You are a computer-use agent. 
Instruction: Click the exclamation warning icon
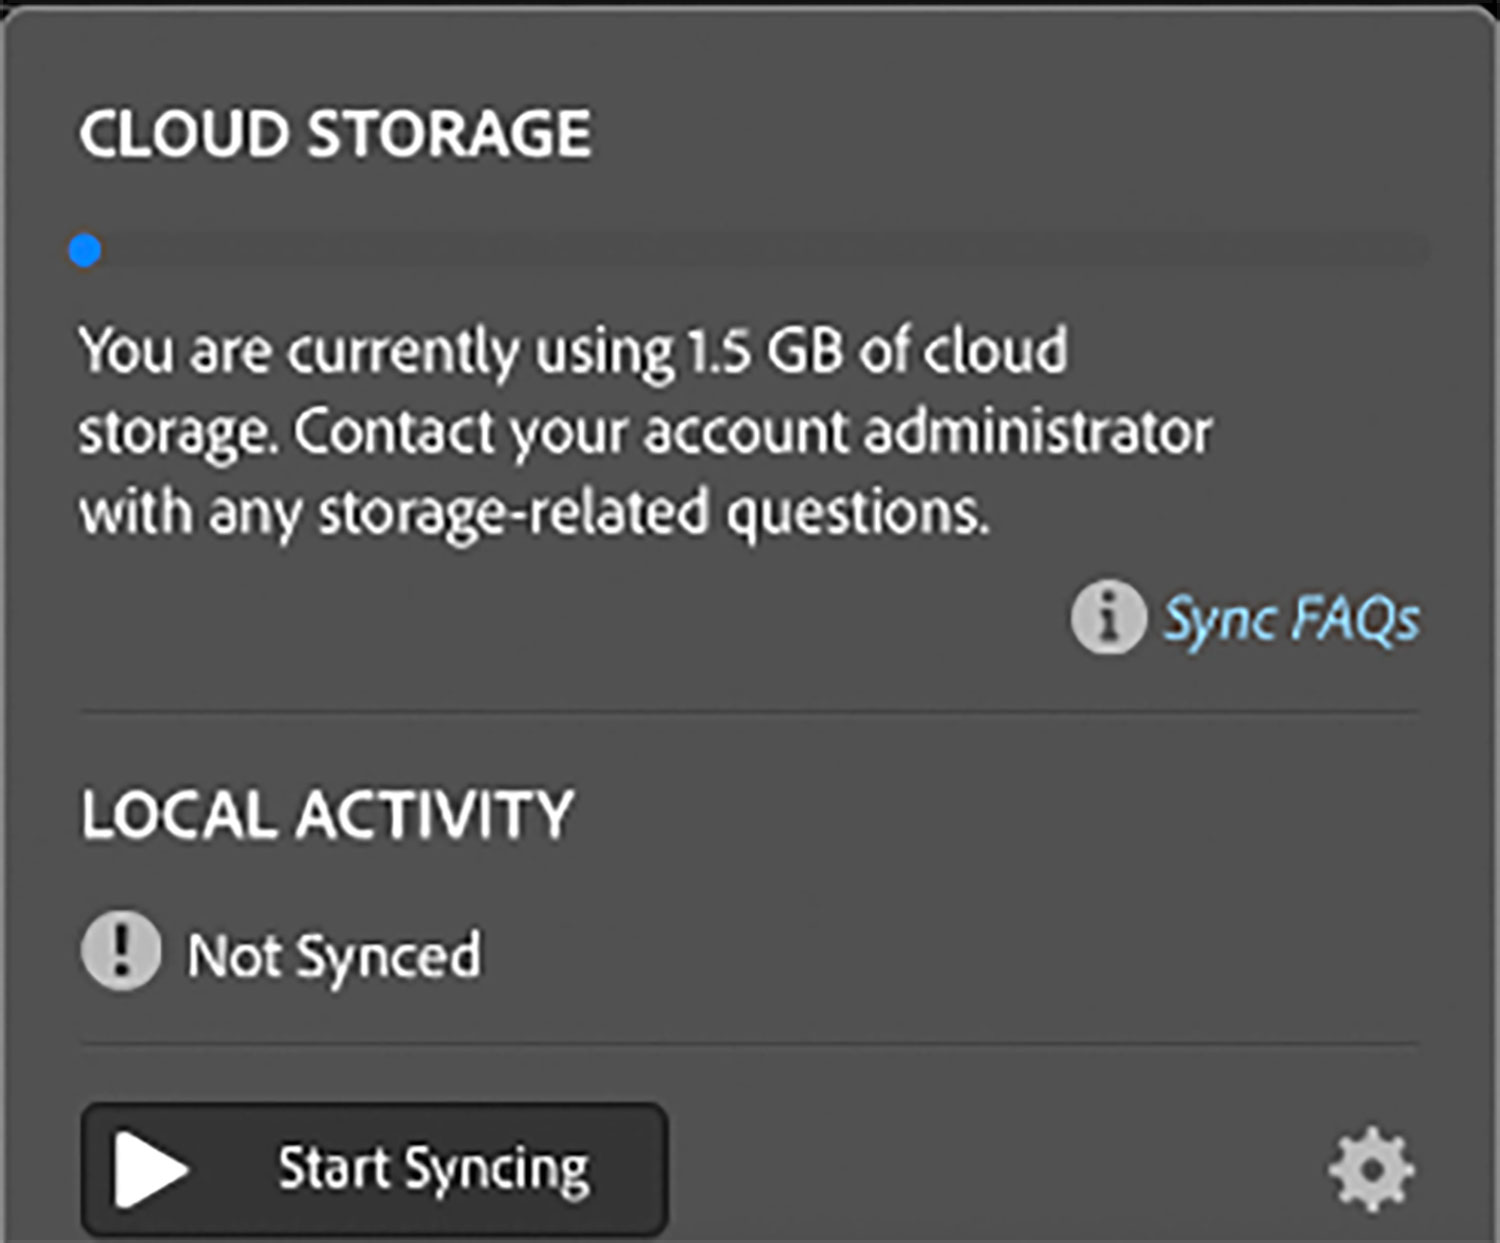120,951
